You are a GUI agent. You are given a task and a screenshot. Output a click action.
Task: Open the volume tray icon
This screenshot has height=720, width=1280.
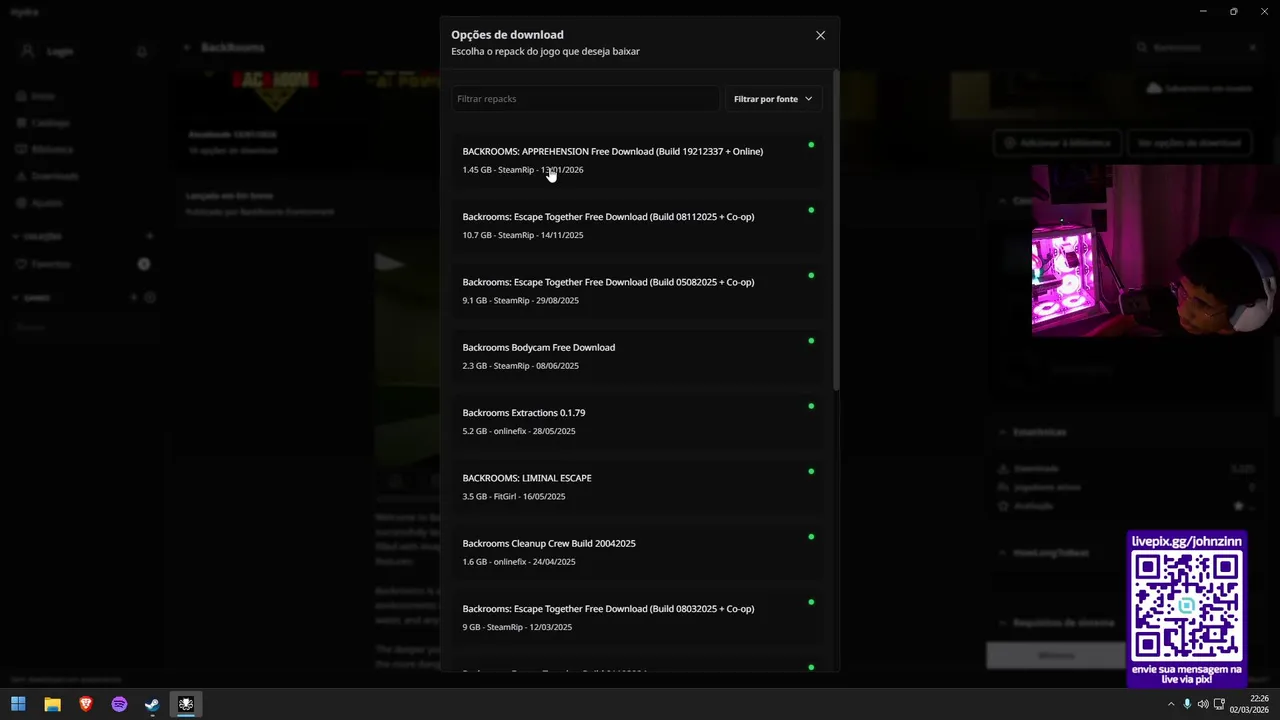1203,704
